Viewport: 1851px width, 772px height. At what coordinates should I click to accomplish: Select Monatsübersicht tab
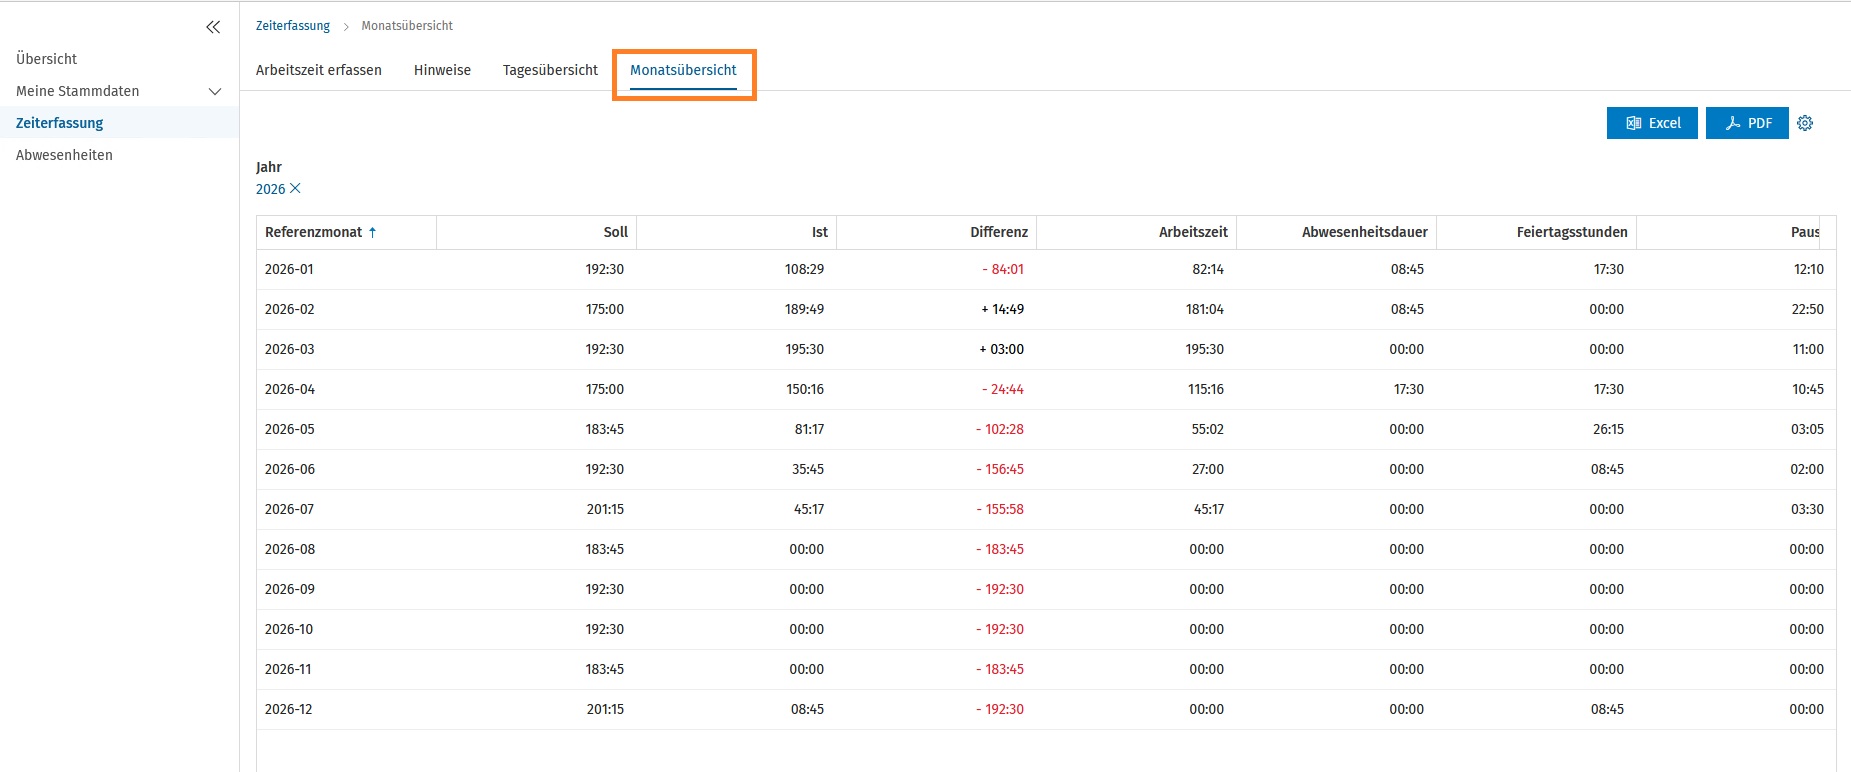(683, 70)
